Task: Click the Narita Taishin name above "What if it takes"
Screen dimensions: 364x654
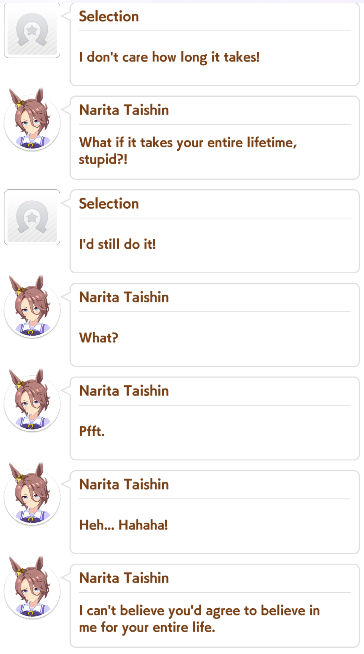Action: (124, 110)
